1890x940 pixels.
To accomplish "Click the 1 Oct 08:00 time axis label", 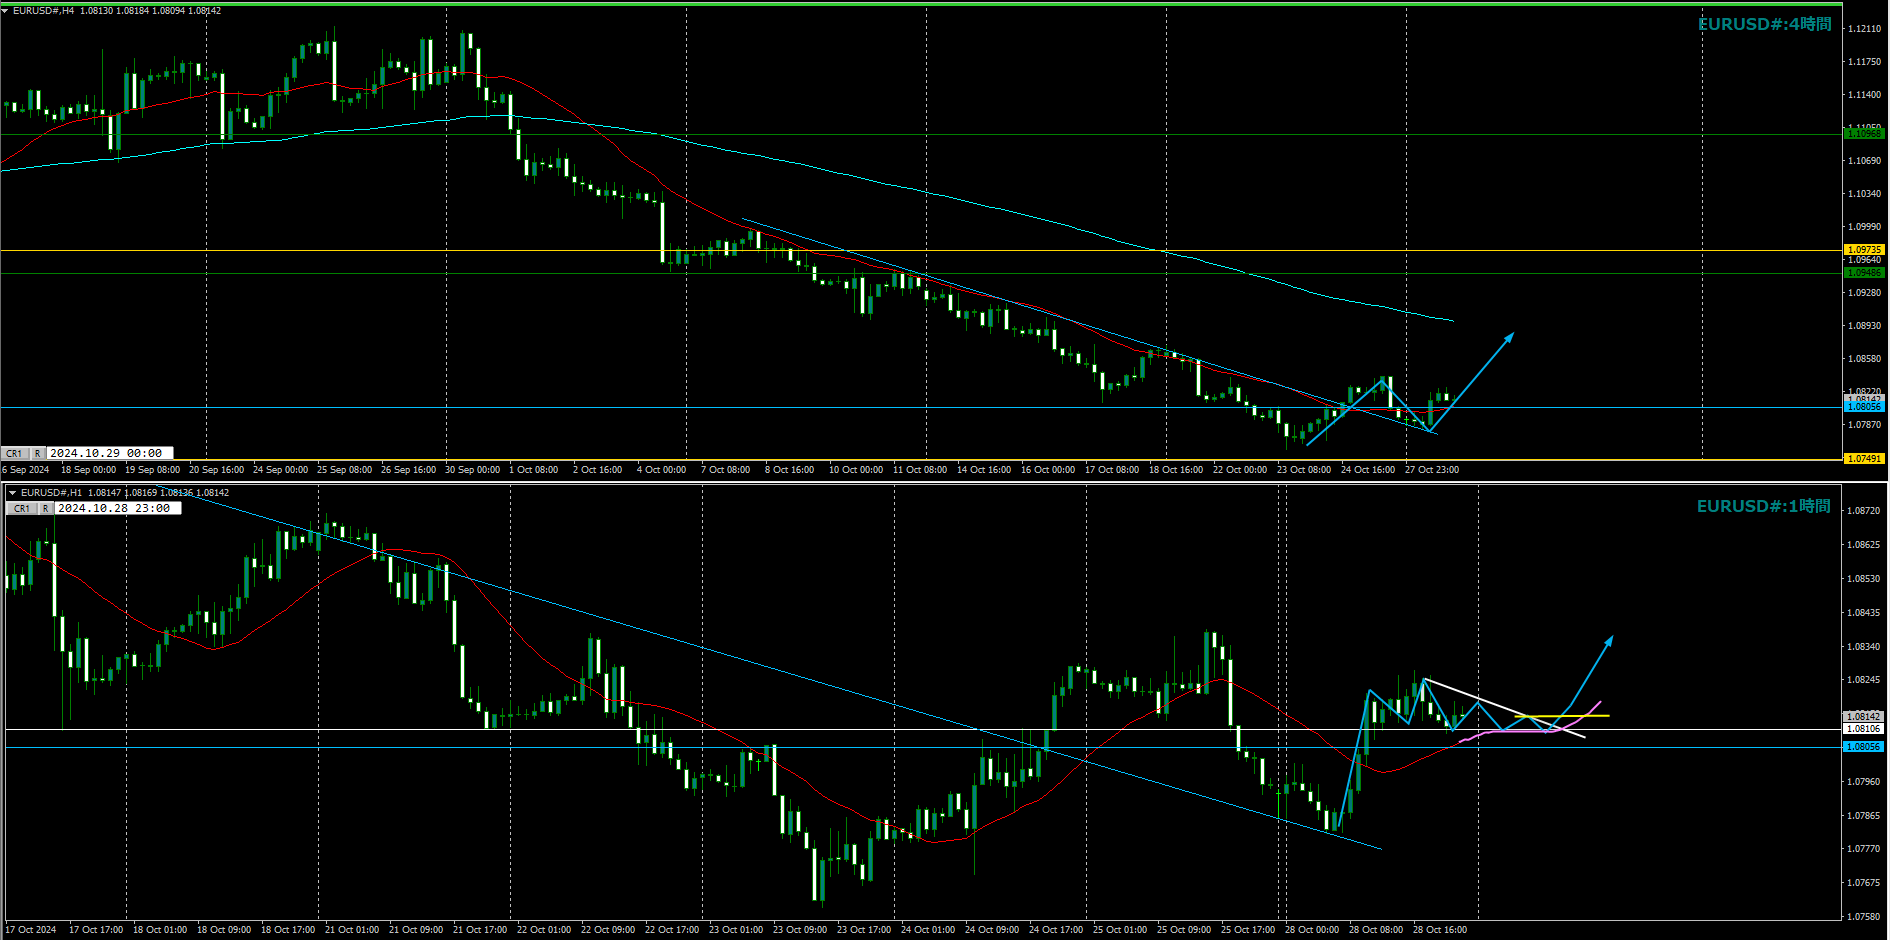I will (x=534, y=470).
